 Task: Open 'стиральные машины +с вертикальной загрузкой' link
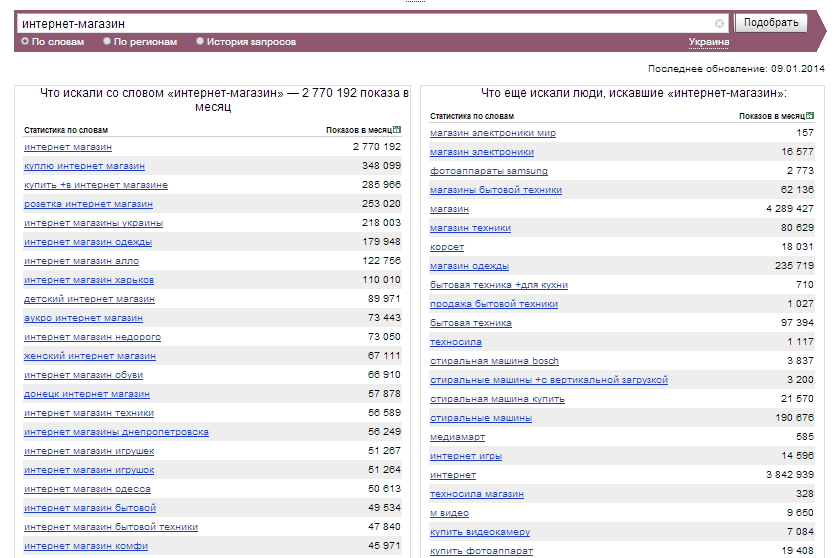point(549,380)
